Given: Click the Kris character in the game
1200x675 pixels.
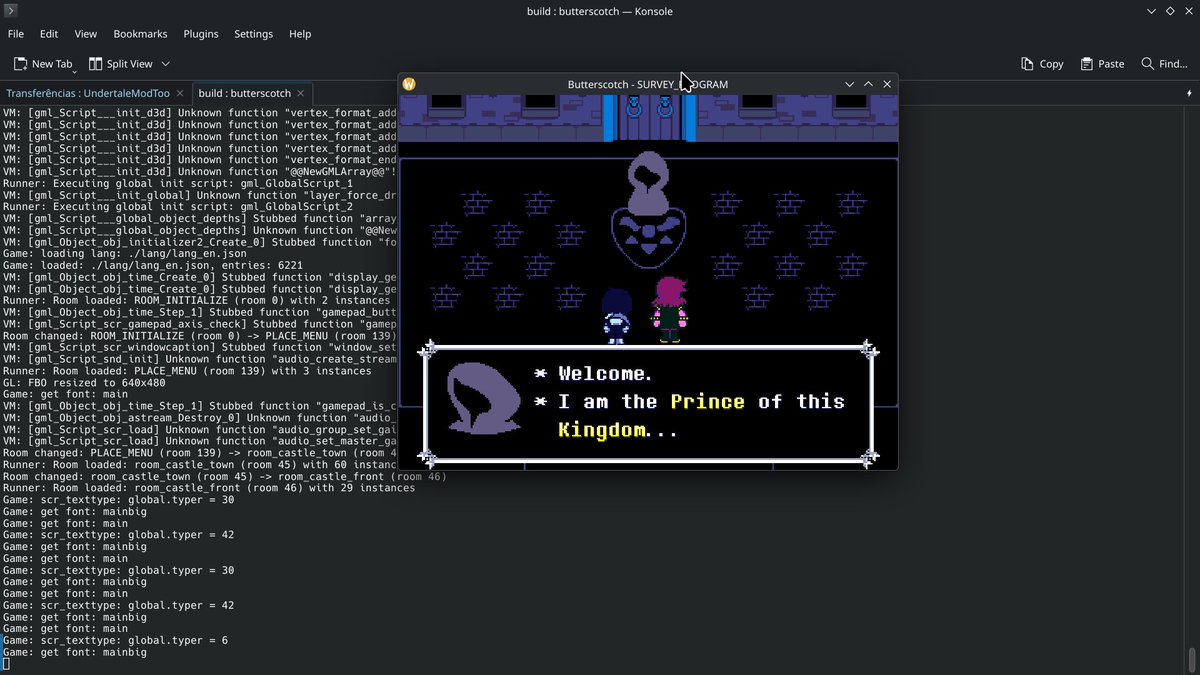Looking at the screenshot, I should tap(615, 317).
